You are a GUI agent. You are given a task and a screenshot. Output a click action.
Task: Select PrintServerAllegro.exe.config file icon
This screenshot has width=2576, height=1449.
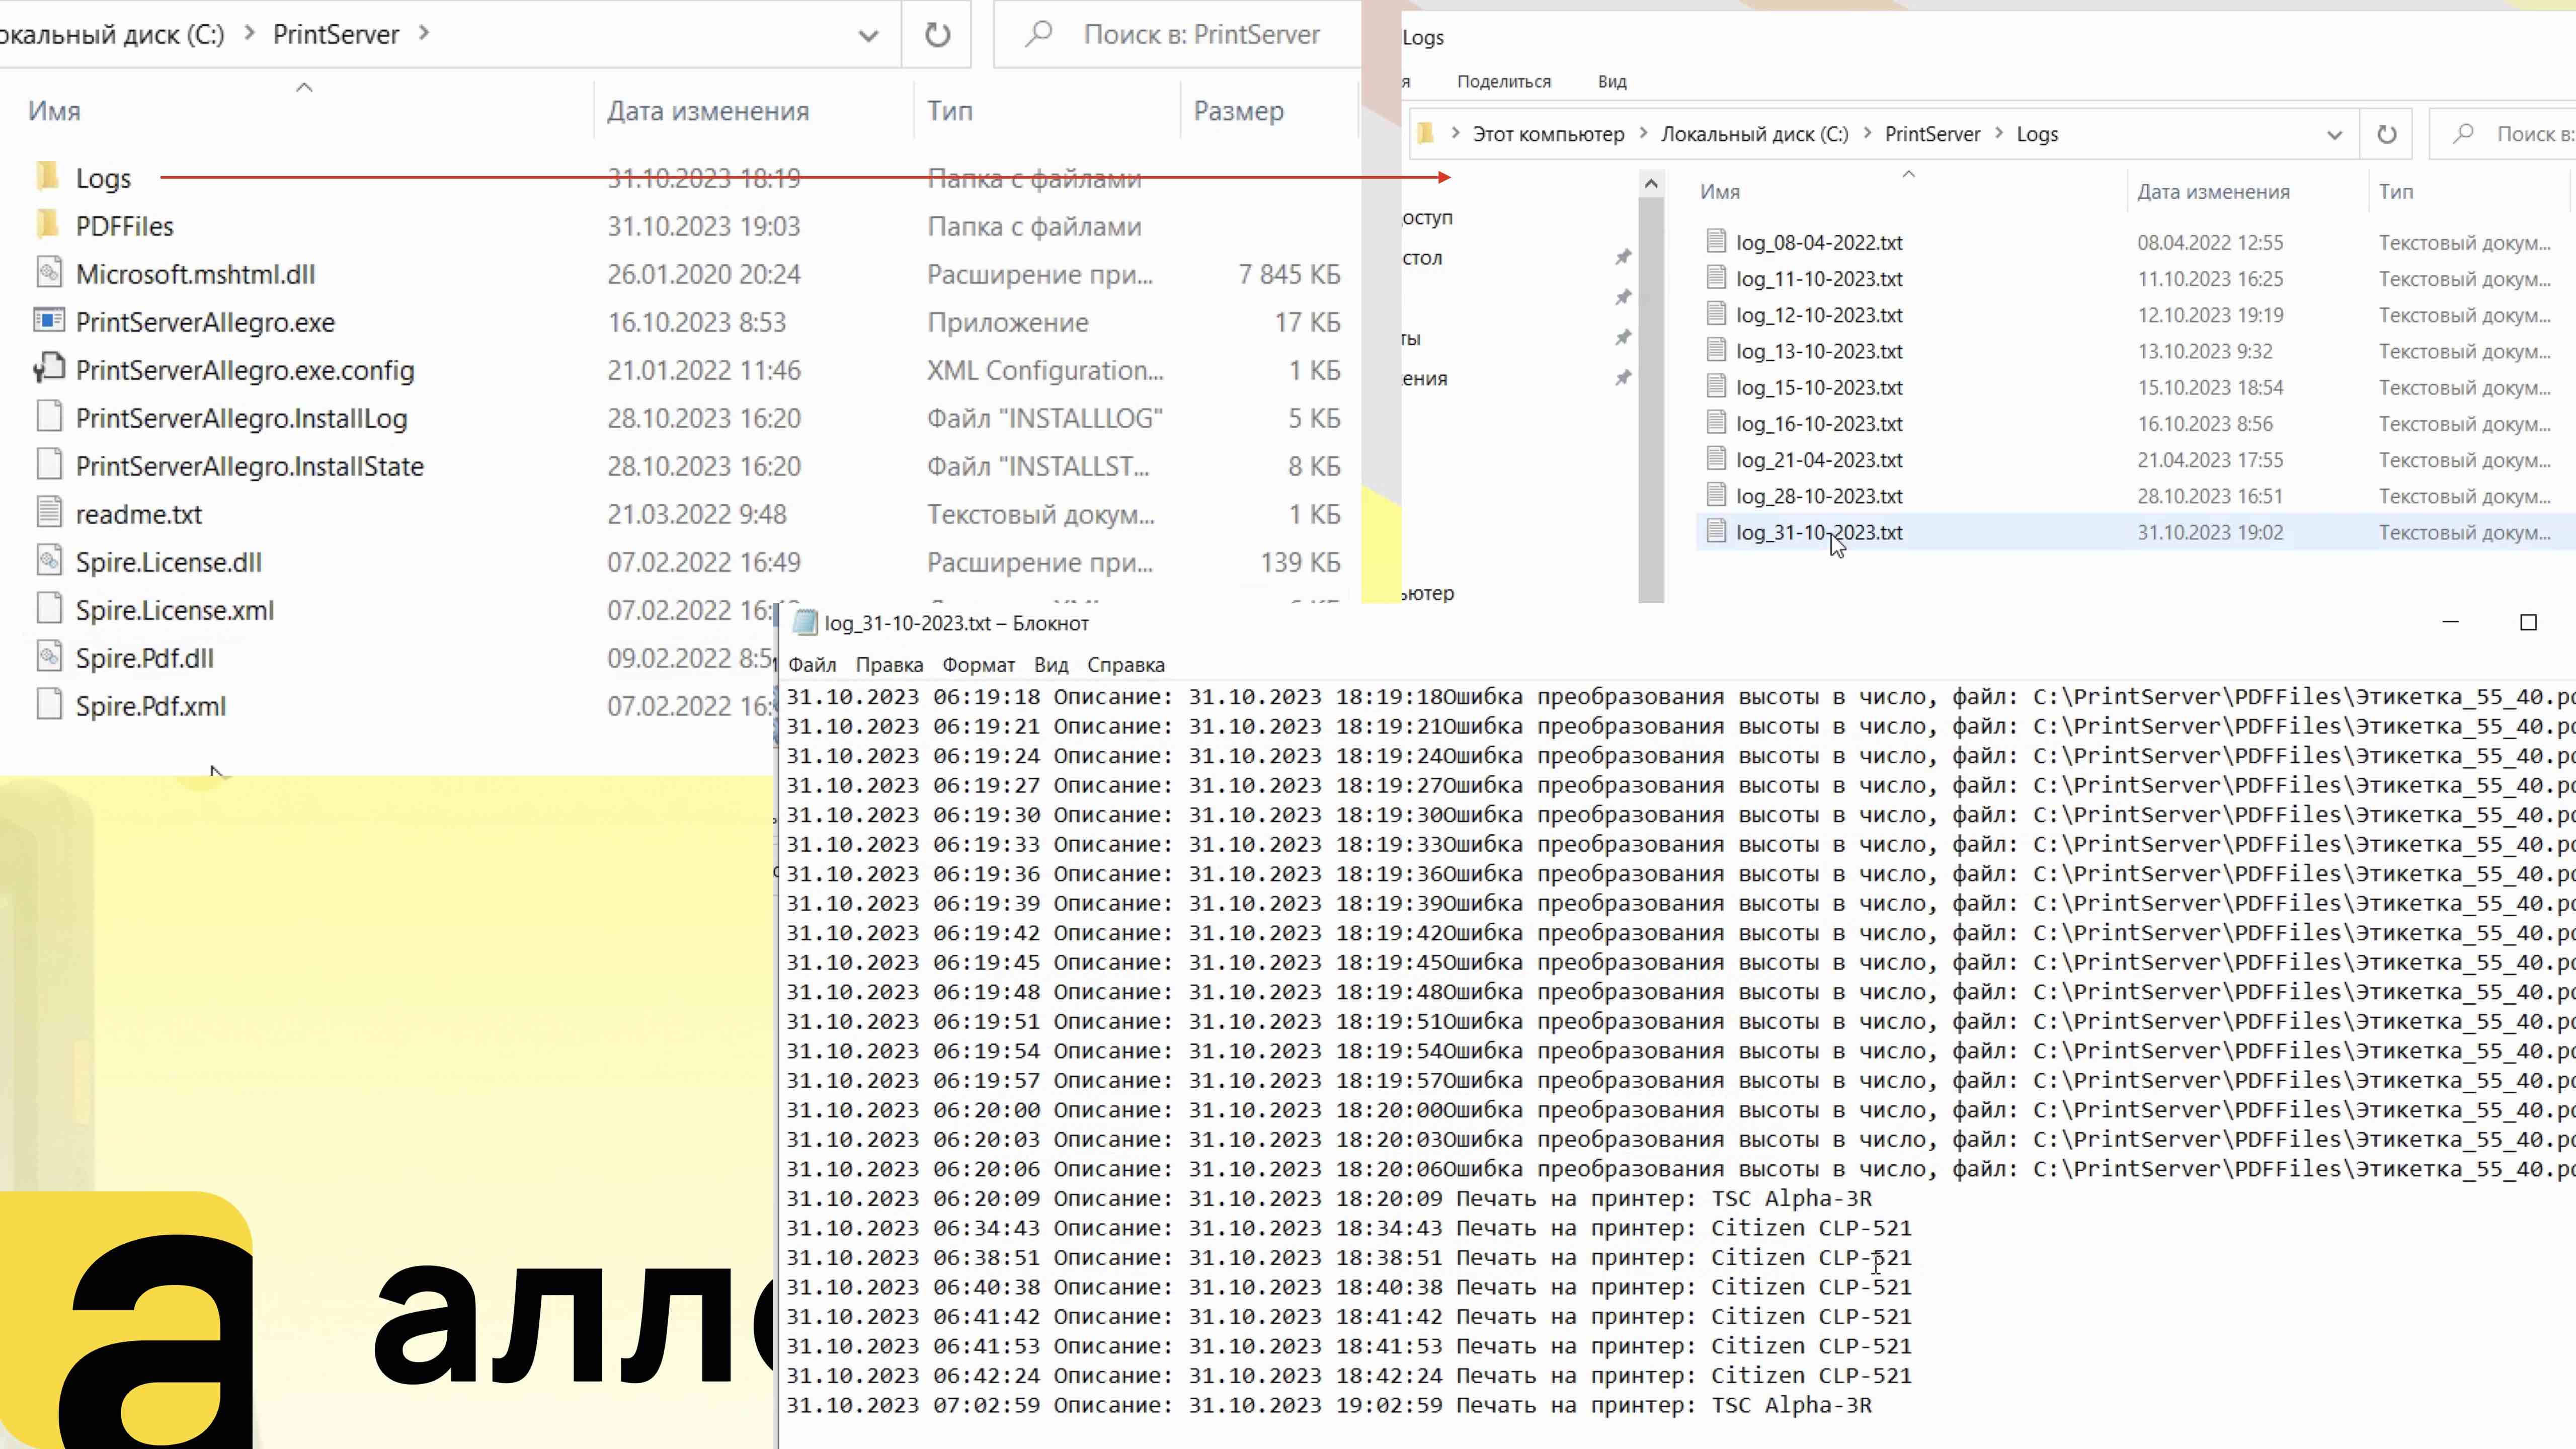(x=49, y=369)
